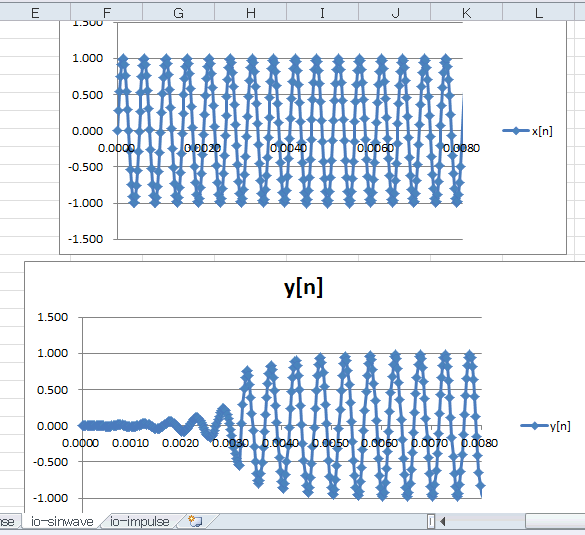Click the scroll left arrow of horizontal scrollbar

[x=443, y=521]
